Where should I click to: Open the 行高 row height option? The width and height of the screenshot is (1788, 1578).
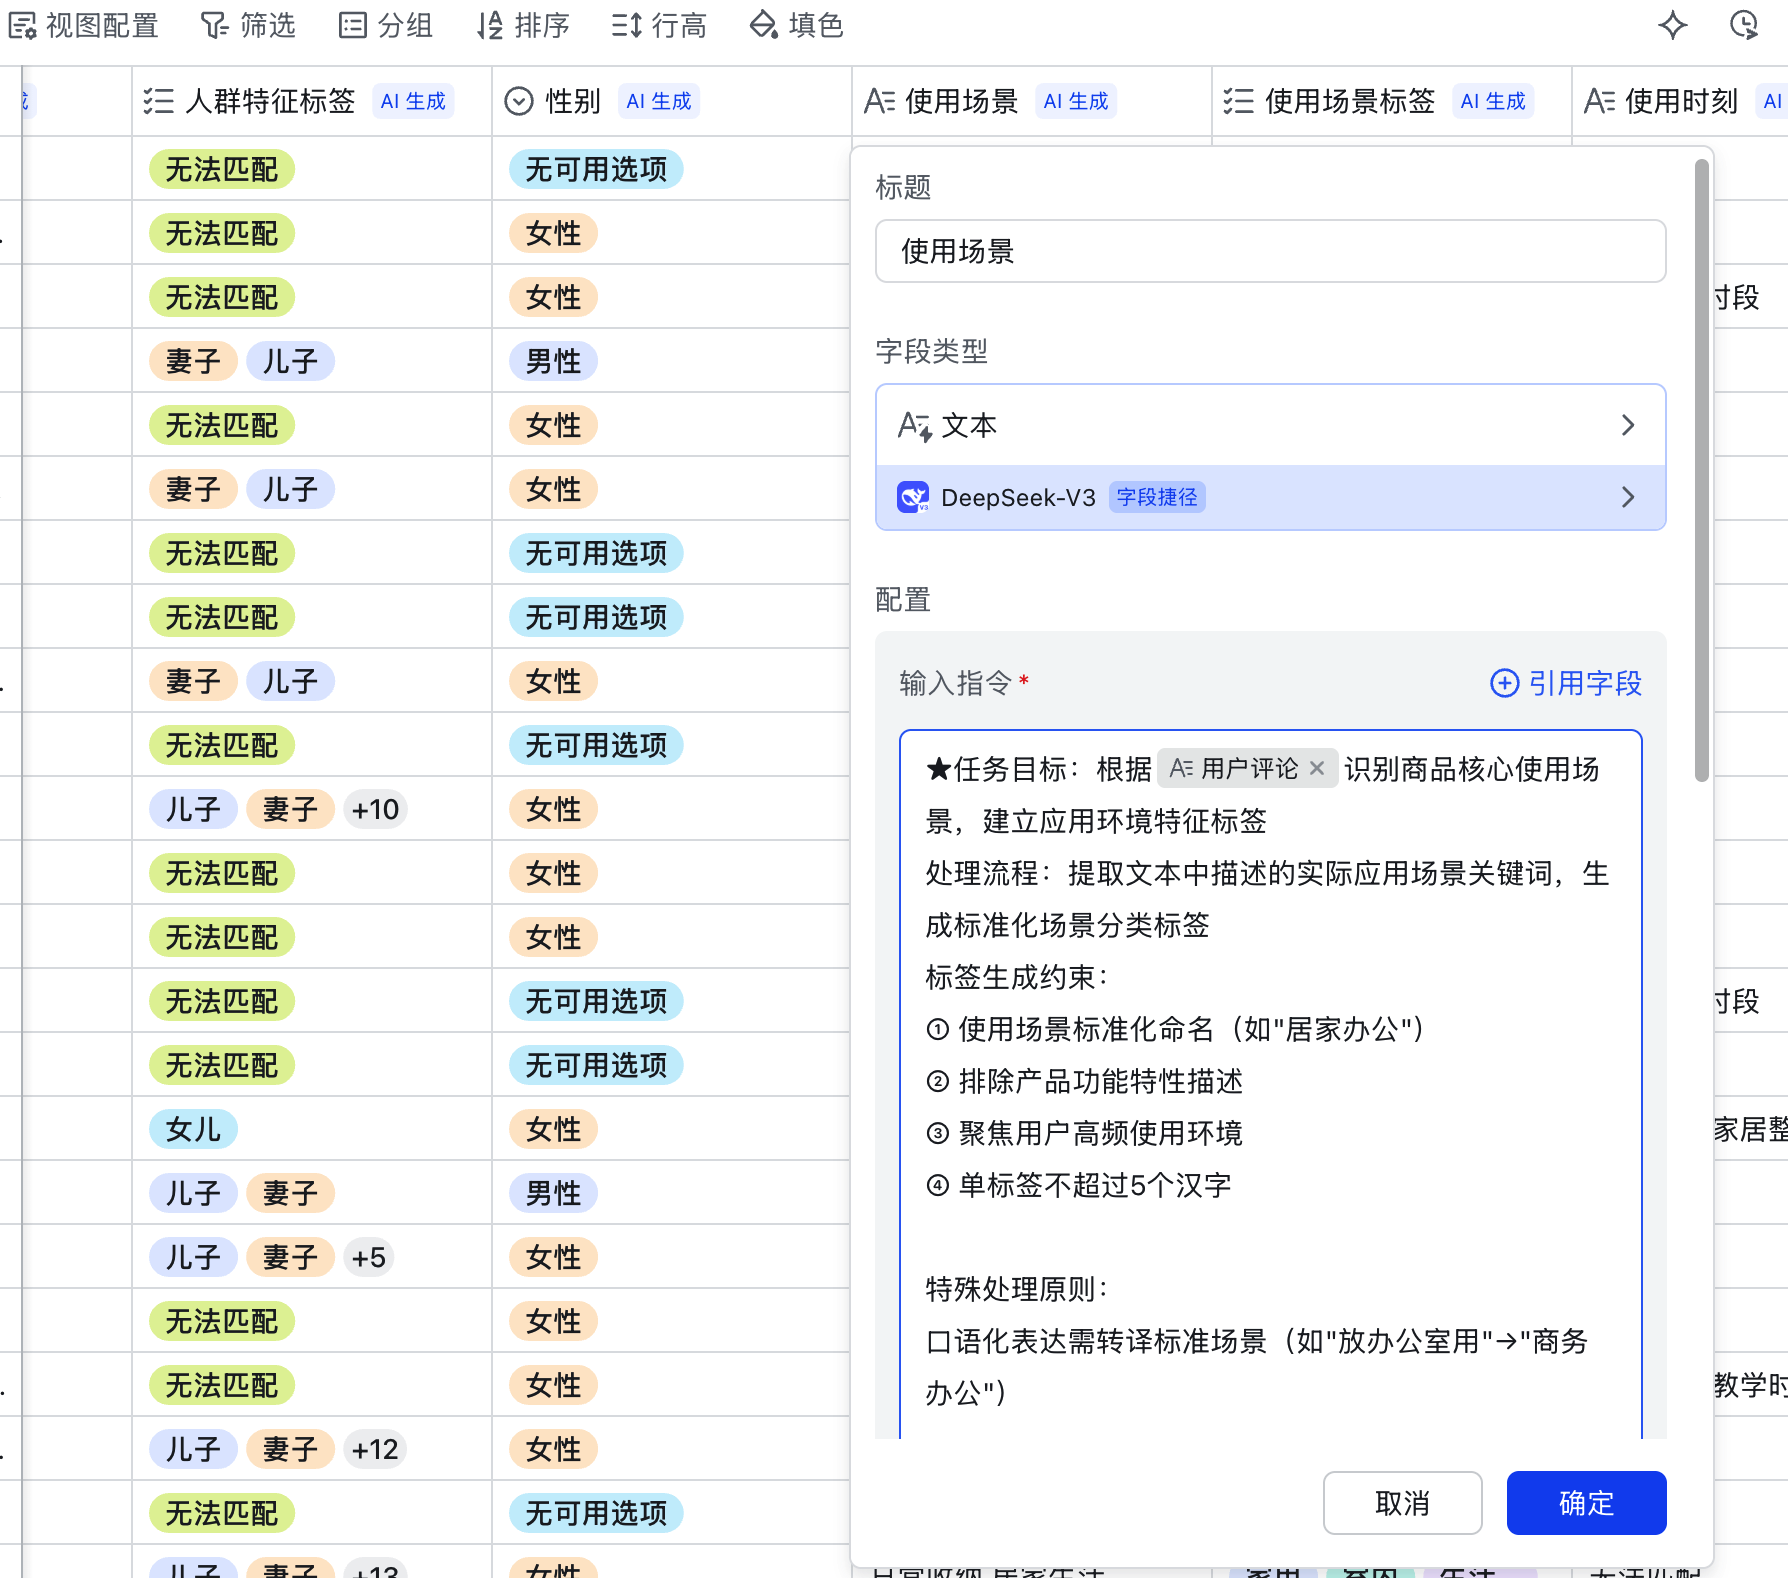pos(659,25)
